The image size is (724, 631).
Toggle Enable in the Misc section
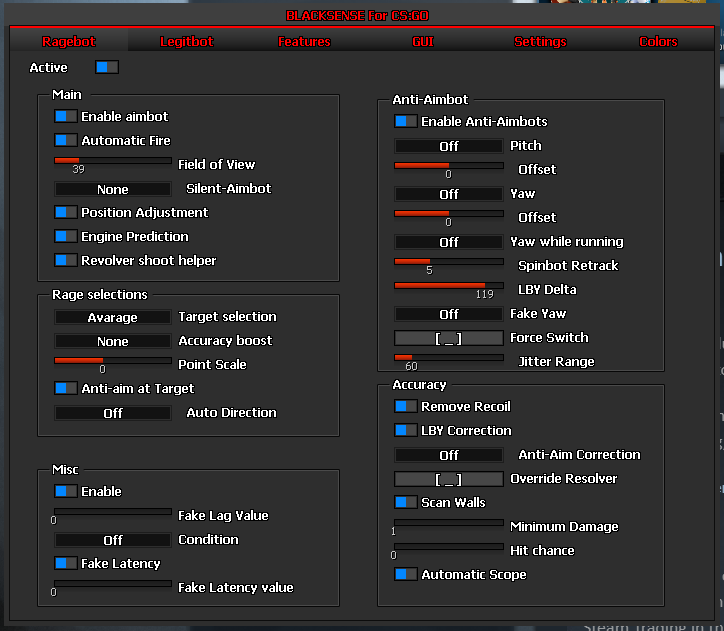(66, 491)
